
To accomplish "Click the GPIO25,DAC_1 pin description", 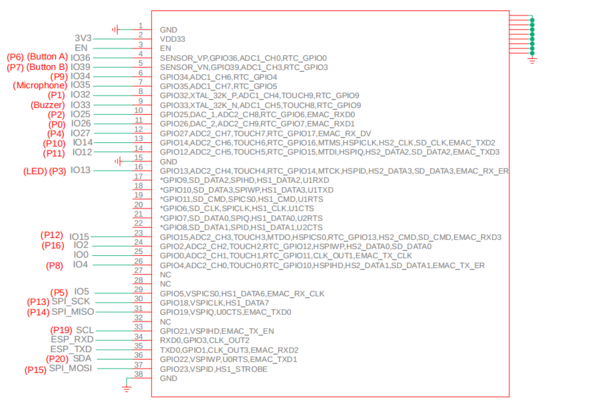I will 258,114.
